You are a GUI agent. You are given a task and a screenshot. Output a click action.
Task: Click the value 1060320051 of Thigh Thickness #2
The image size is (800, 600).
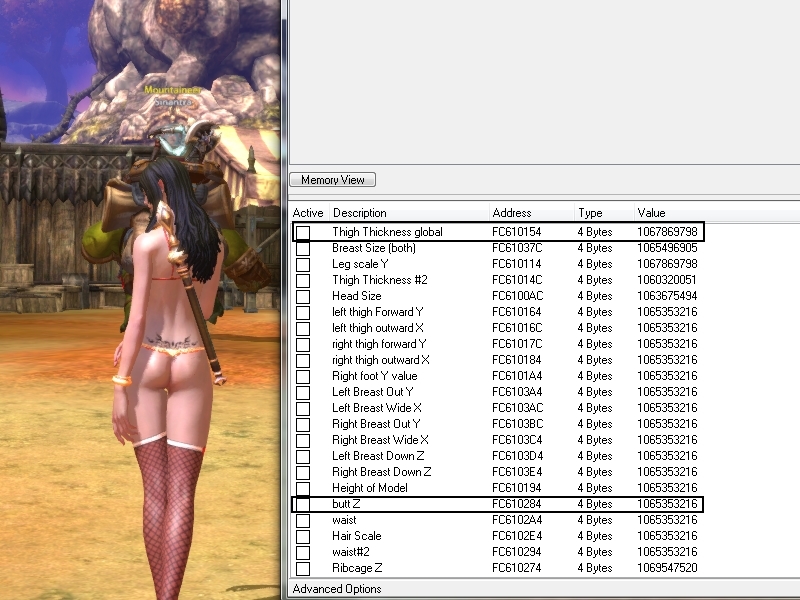click(667, 280)
